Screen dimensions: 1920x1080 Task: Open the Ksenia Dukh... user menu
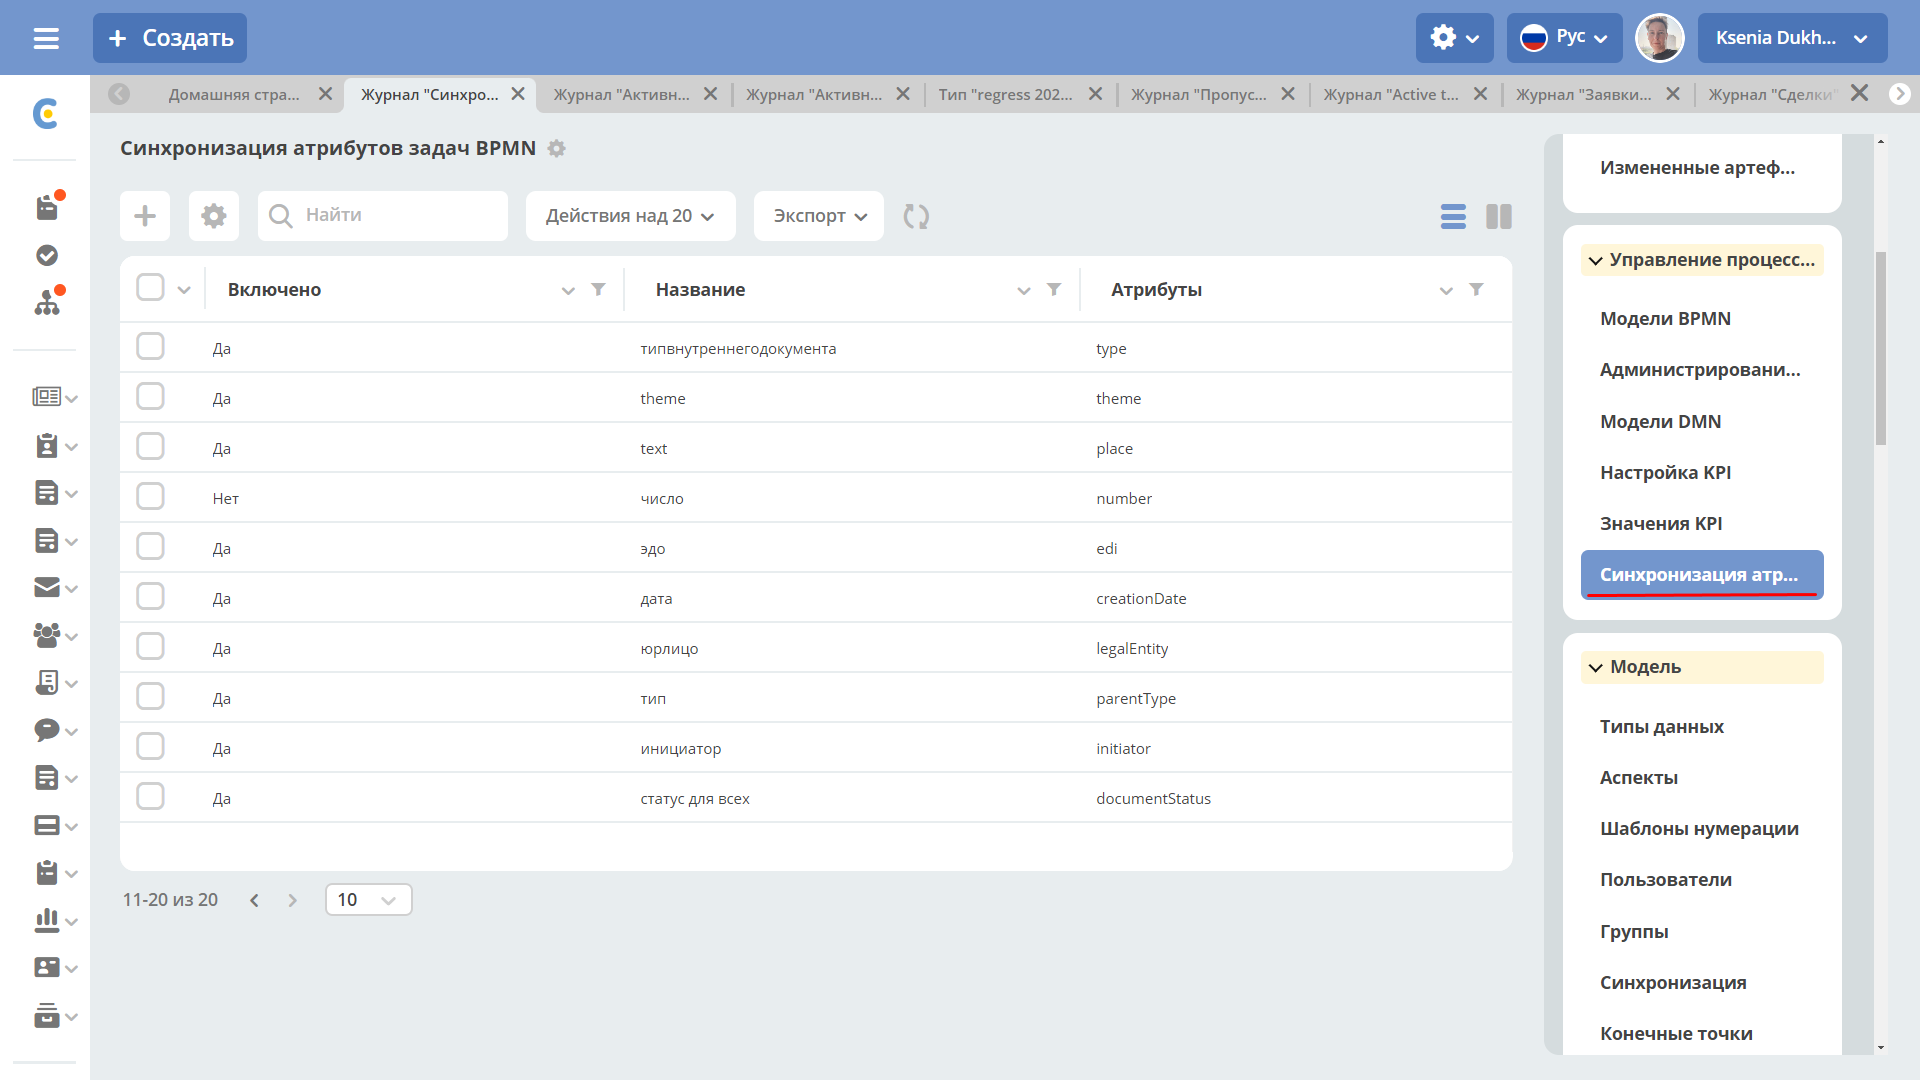coord(1792,38)
